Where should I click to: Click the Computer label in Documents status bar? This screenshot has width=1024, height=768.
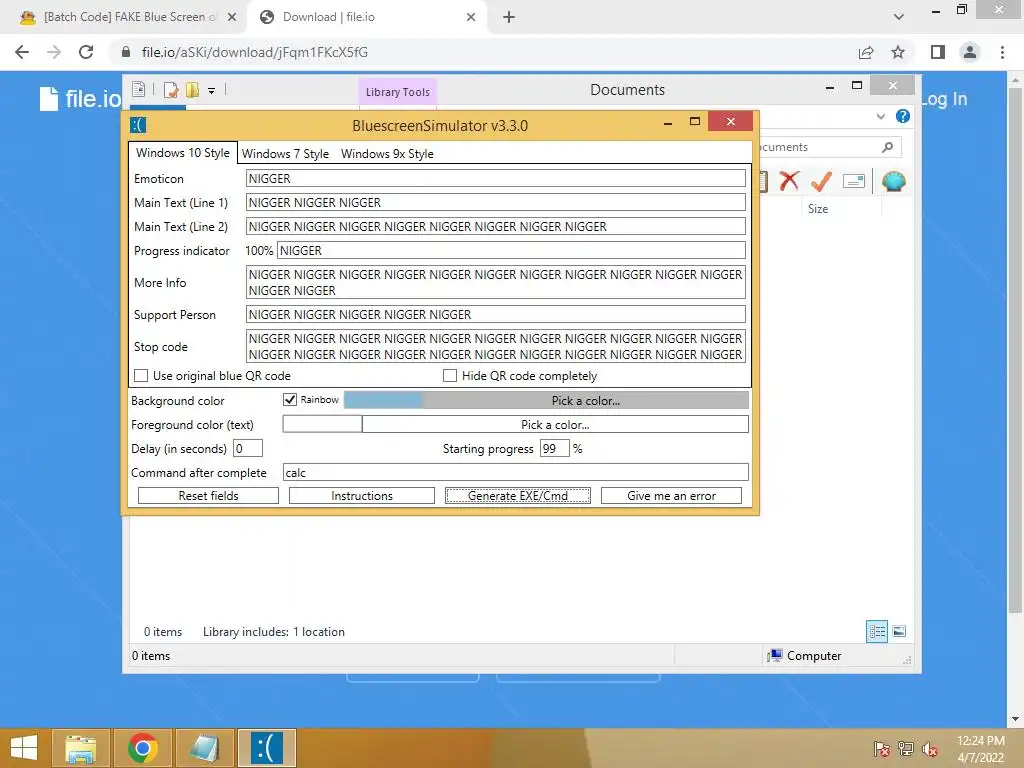click(x=814, y=656)
